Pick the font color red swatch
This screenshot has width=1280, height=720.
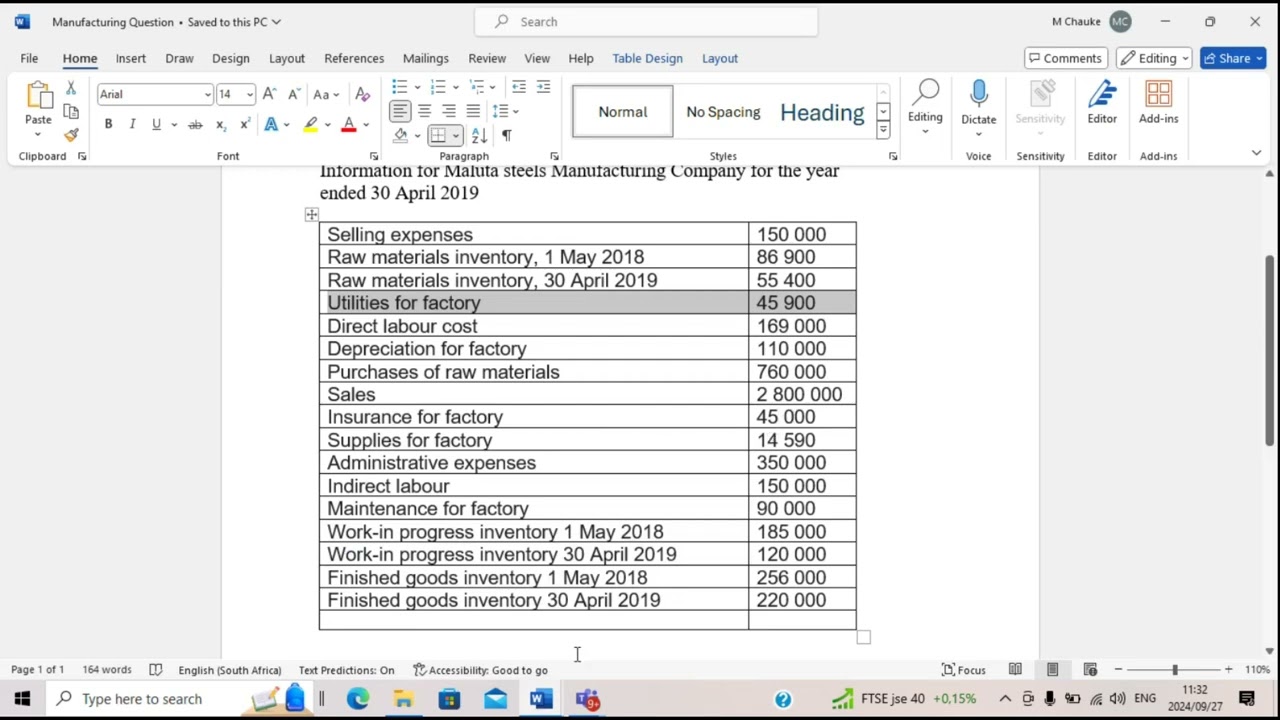coord(348,124)
